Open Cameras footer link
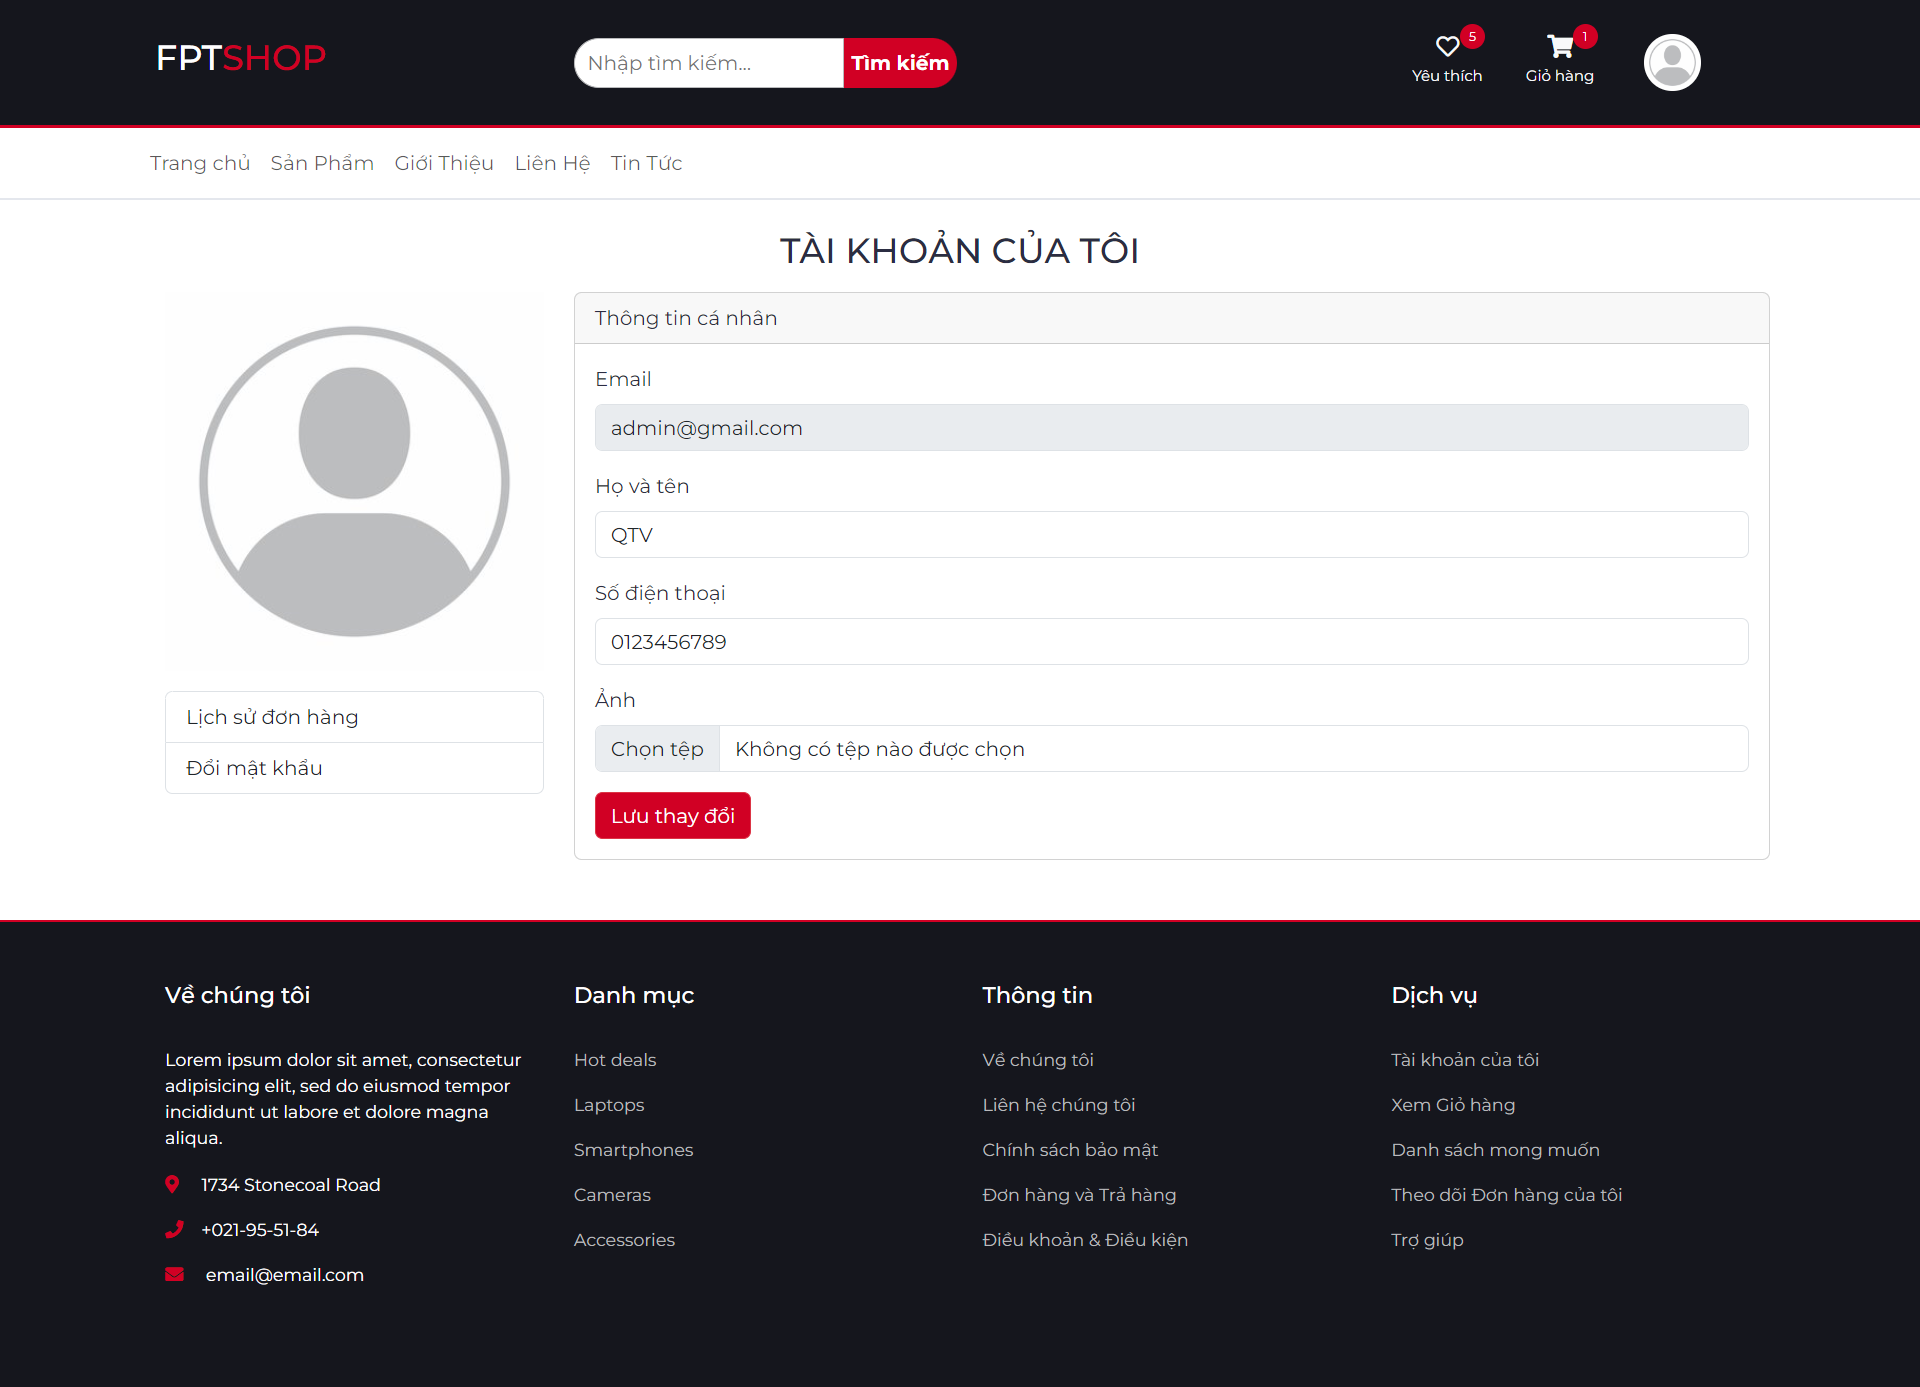Viewport: 1920px width, 1387px height. 612,1195
